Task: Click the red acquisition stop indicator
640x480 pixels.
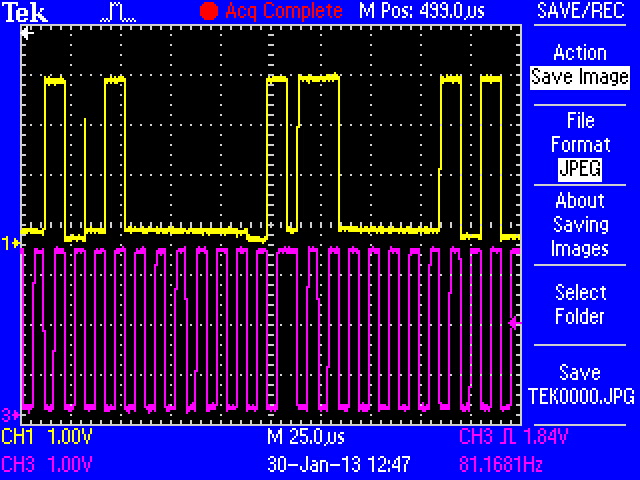Action: coord(208,11)
